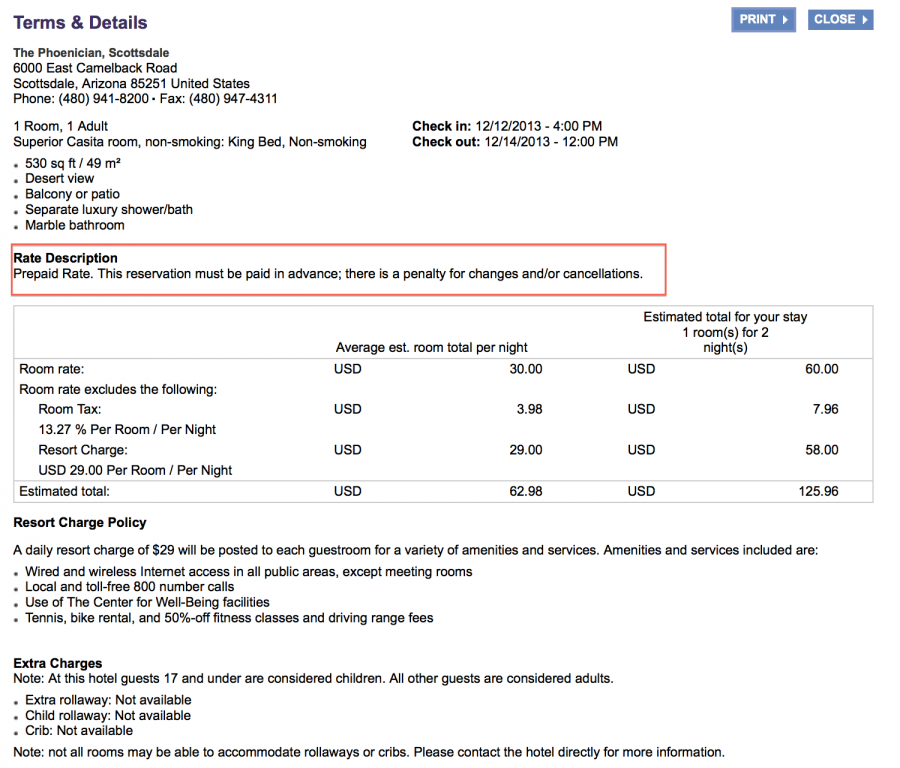Select The Phoenician, Scottsdale hotel name
Image resolution: width=900 pixels, height=768 pixels.
(91, 53)
